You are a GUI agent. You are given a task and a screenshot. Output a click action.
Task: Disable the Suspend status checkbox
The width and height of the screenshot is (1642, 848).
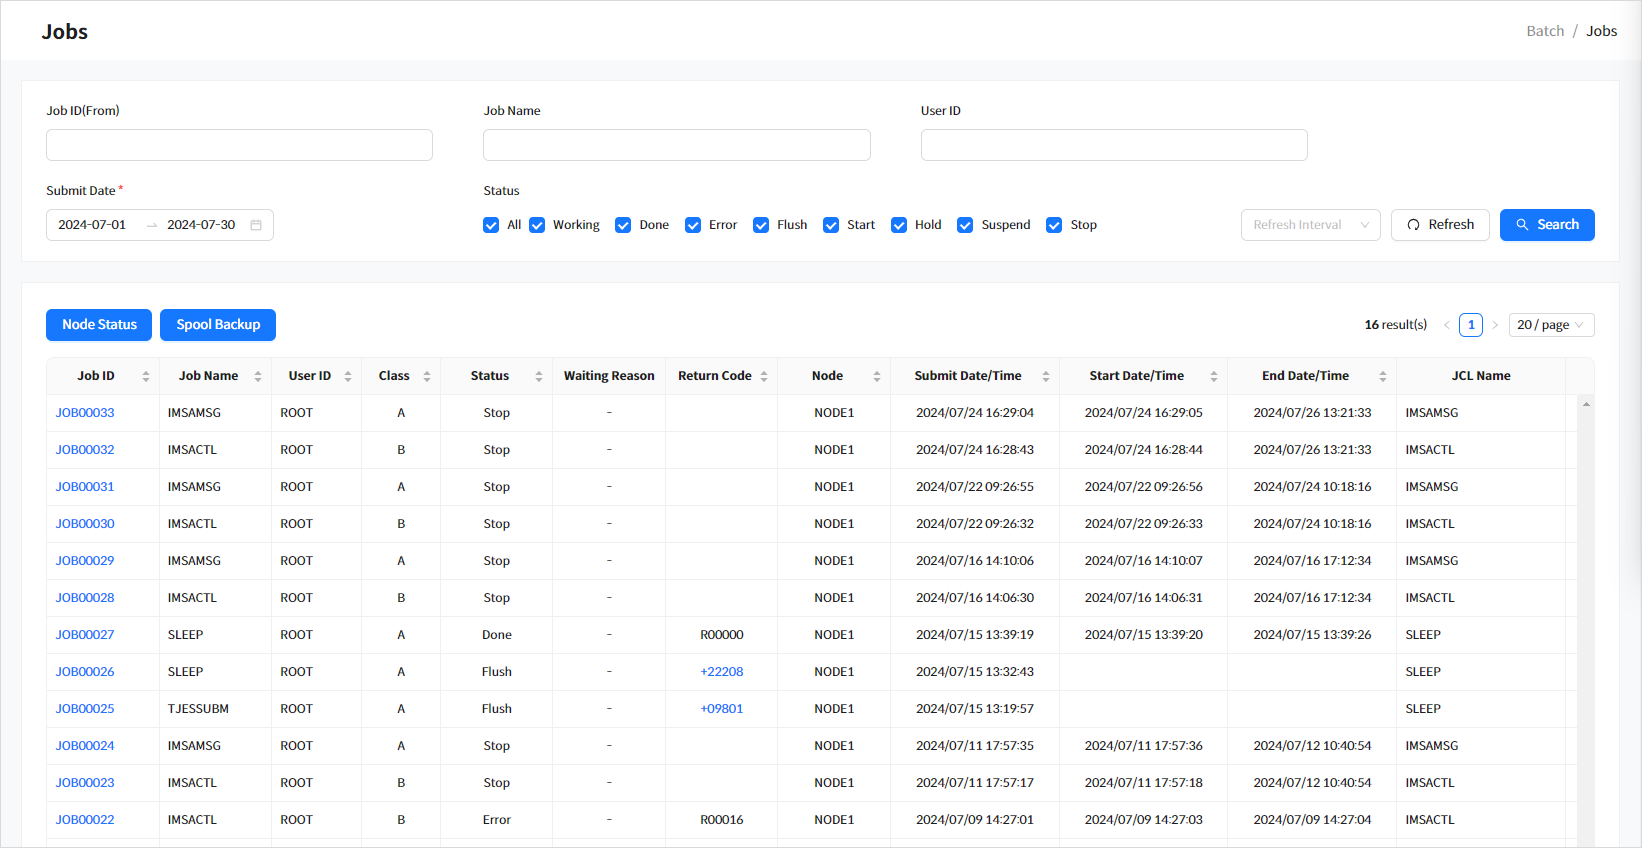[x=965, y=225]
